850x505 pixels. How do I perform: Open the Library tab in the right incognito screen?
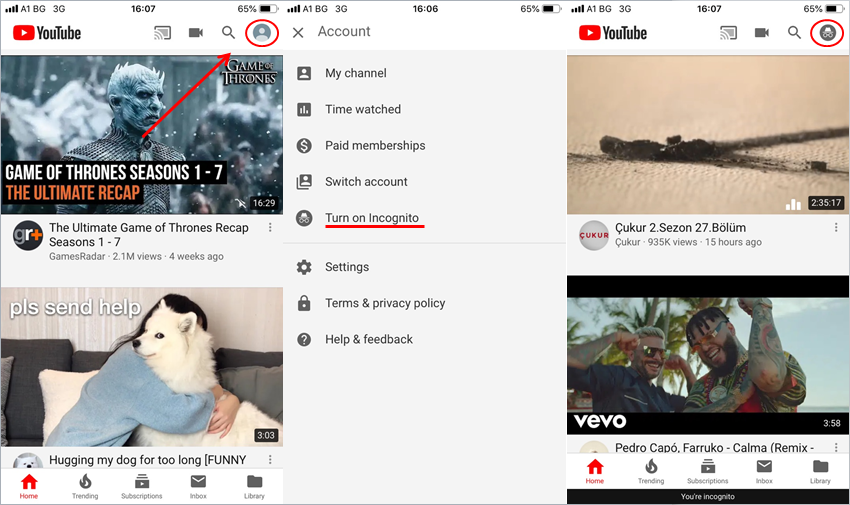click(x=820, y=471)
